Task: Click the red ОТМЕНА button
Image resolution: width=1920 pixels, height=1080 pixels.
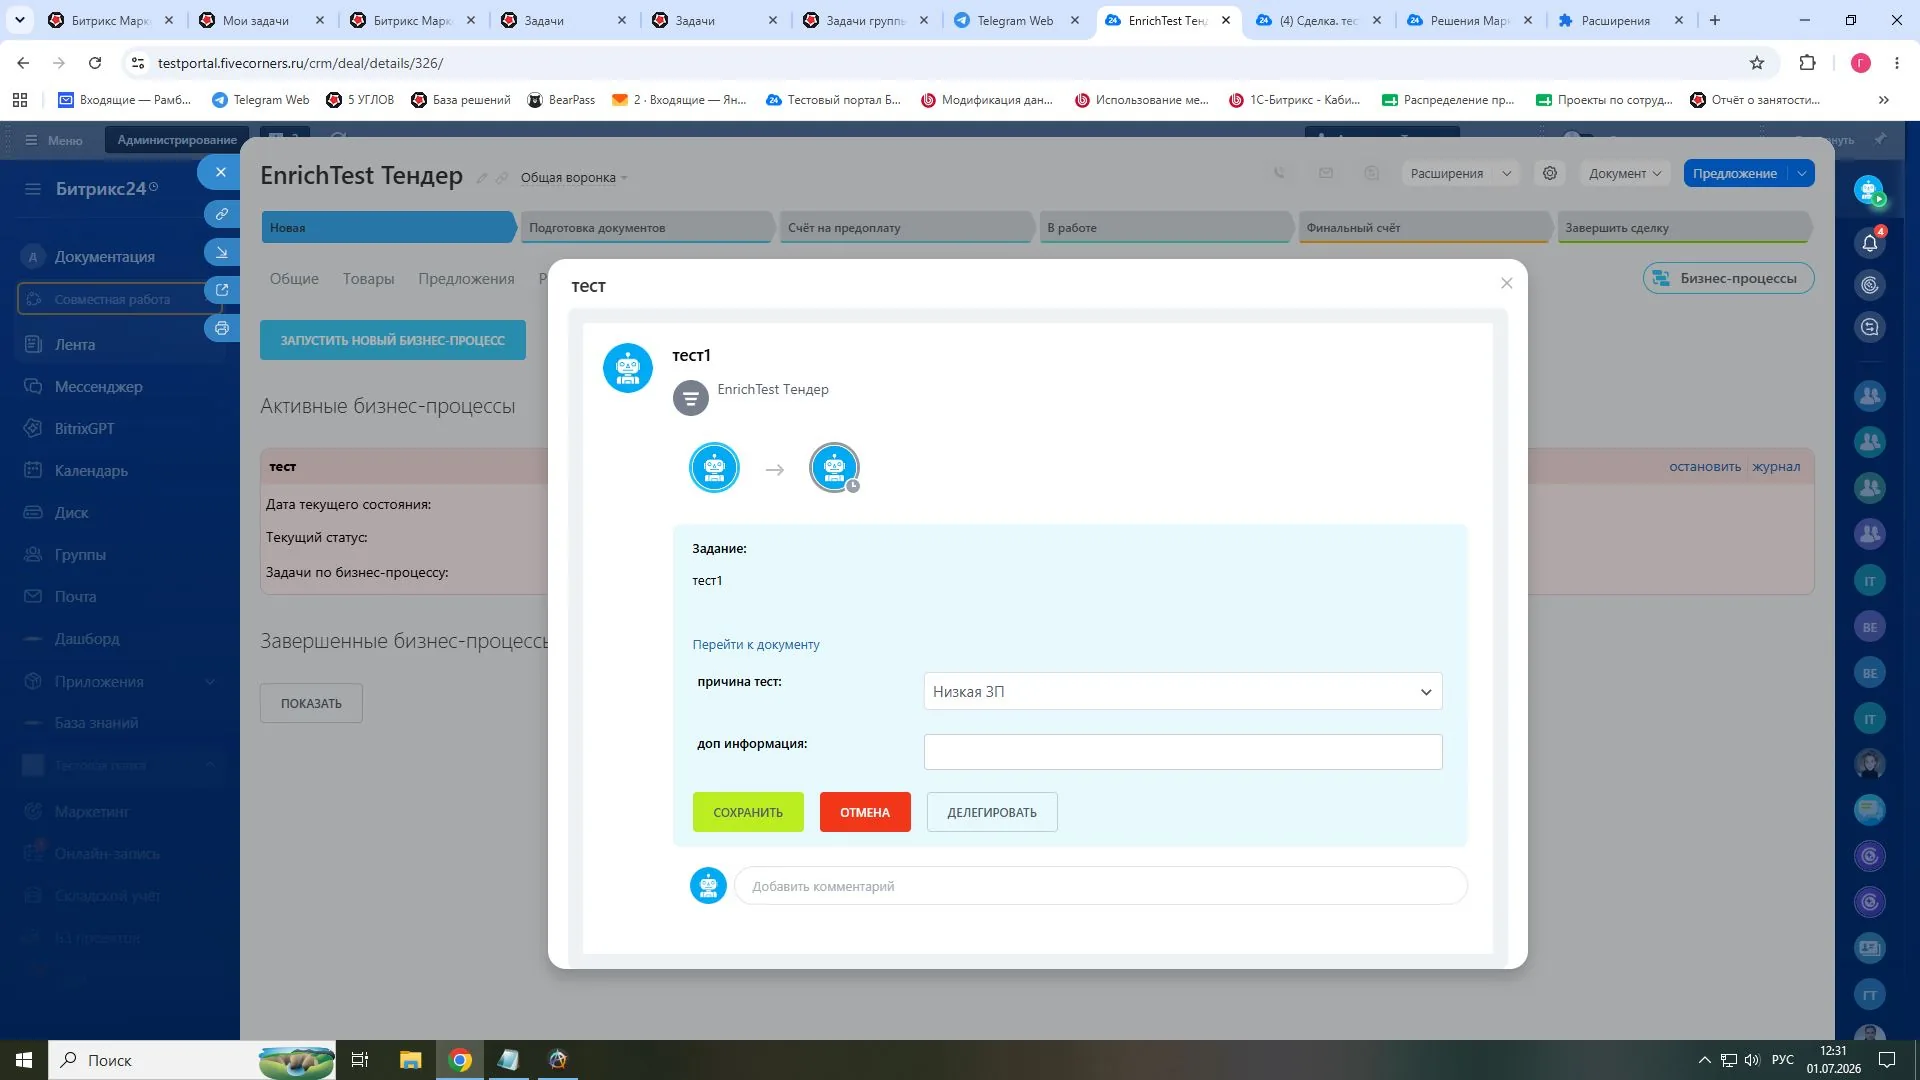Action: [x=865, y=812]
